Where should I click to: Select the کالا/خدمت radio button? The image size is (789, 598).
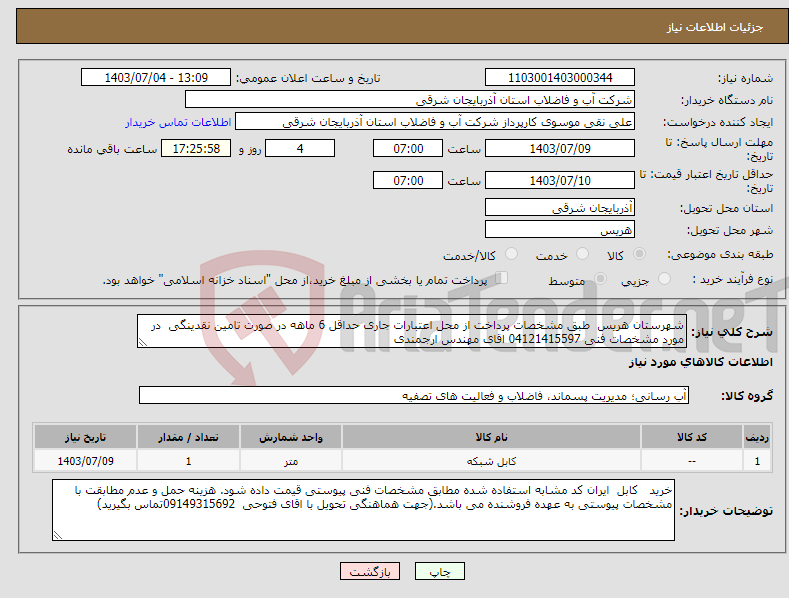511,254
